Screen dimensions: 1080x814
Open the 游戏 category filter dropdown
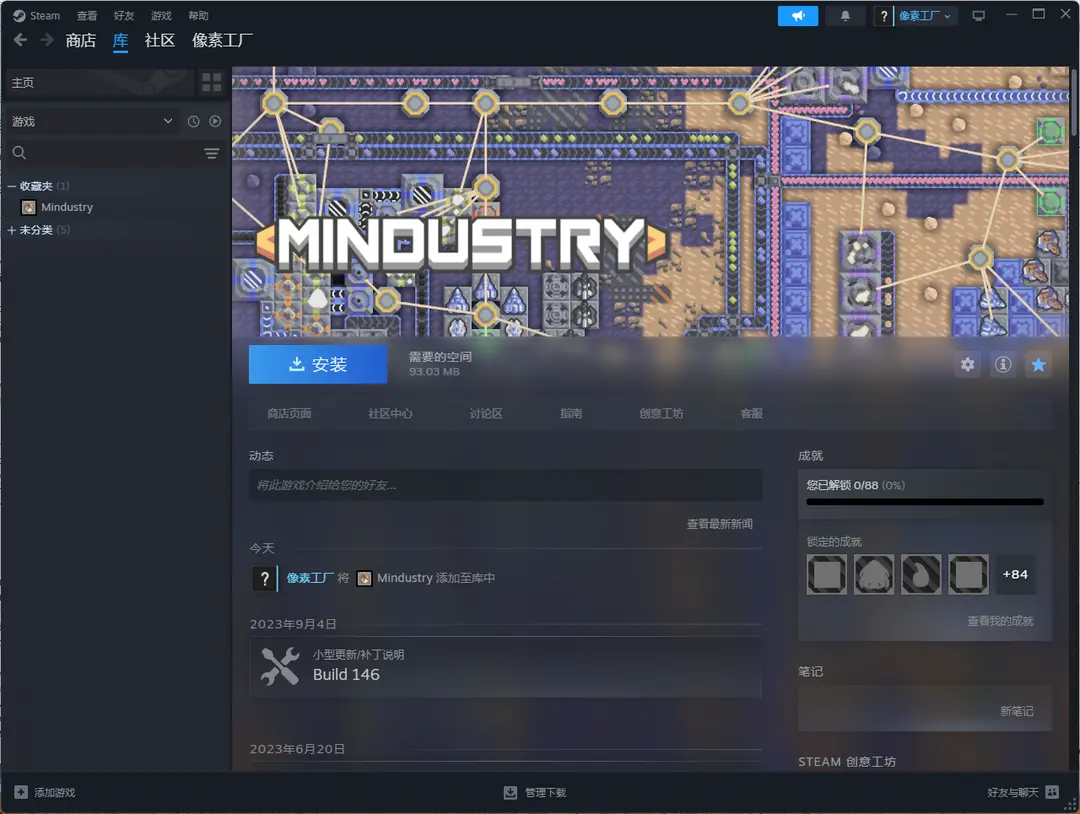click(x=92, y=121)
